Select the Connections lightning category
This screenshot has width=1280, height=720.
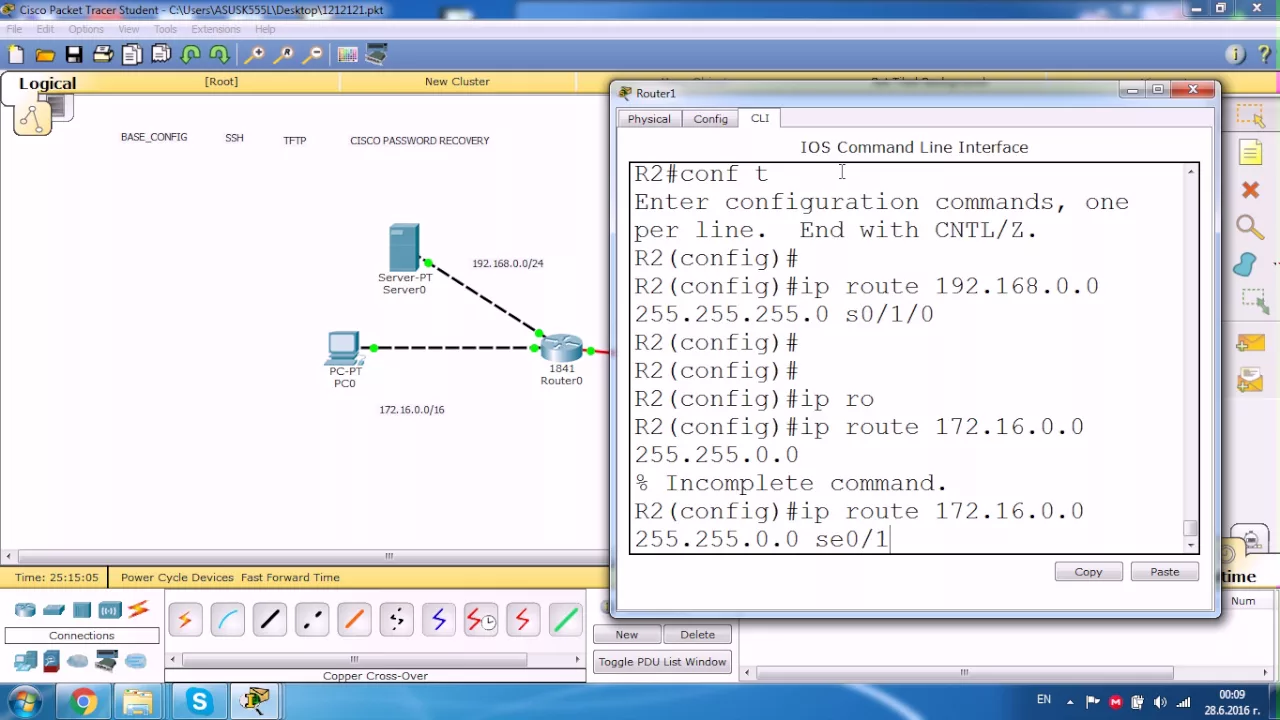(x=138, y=609)
